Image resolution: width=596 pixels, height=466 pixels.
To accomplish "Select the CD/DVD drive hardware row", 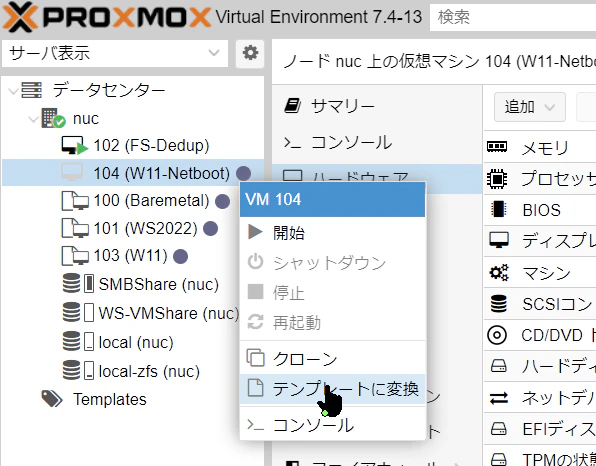I will (540, 335).
